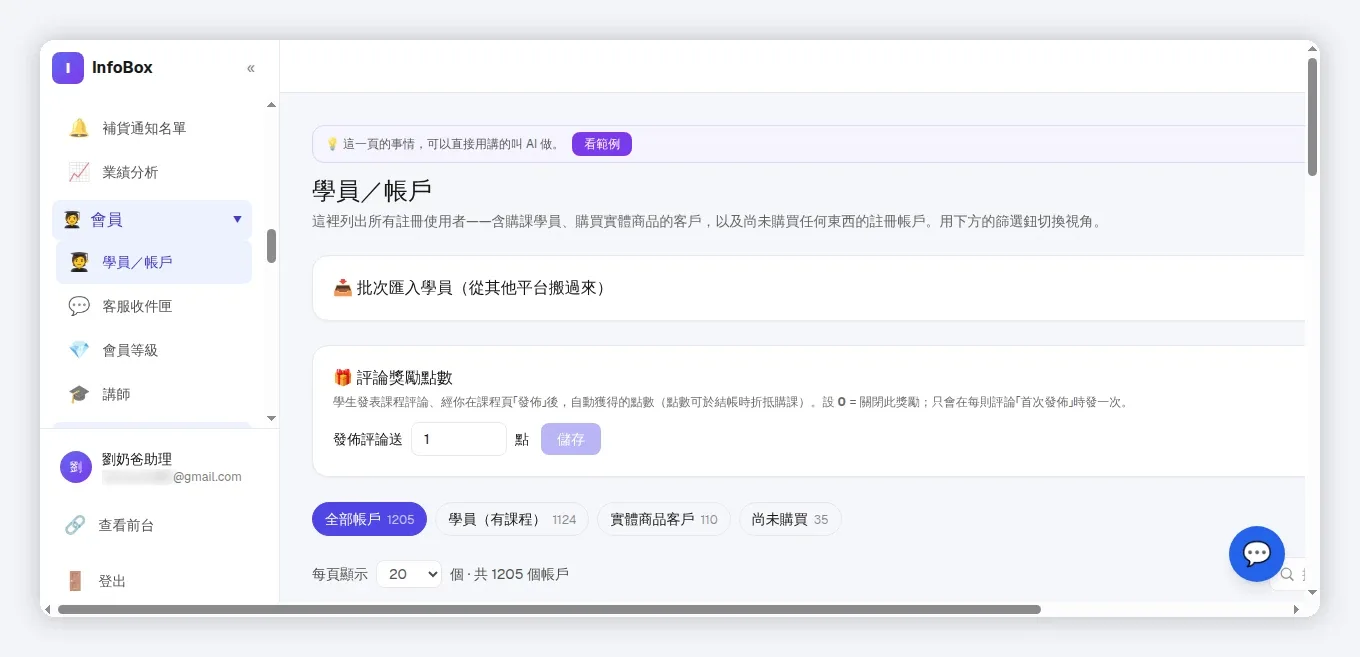Click the 發佈評論送 points input field

[459, 439]
